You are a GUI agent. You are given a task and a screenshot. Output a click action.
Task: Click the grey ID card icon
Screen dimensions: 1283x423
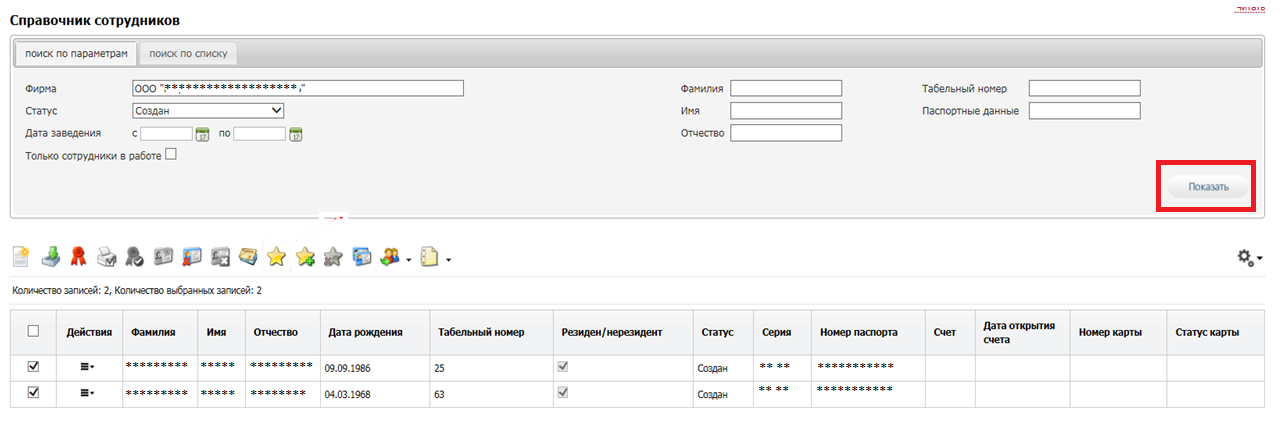tap(164, 257)
